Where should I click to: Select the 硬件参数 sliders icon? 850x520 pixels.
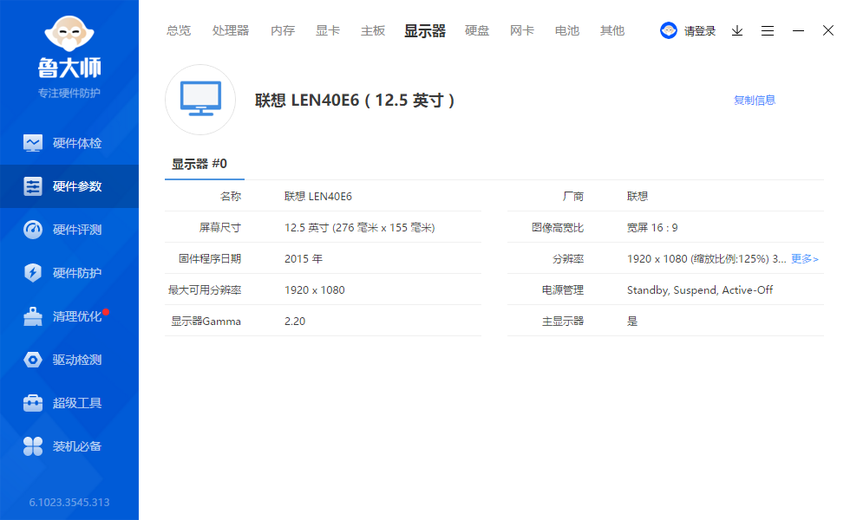pos(33,187)
